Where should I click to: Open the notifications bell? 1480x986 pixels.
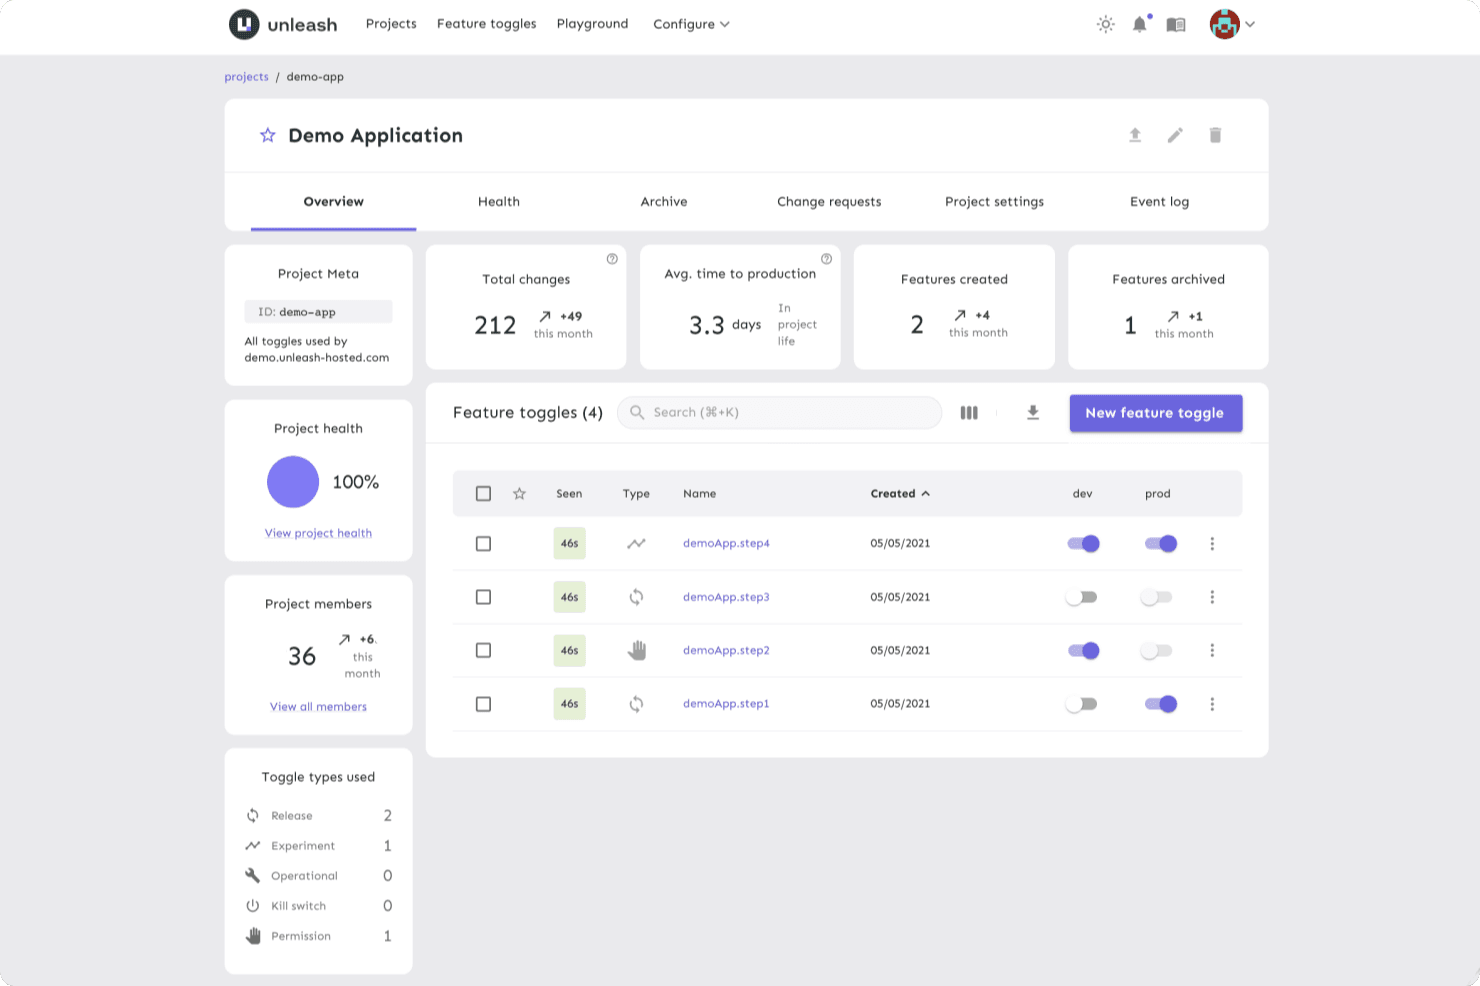1140,24
